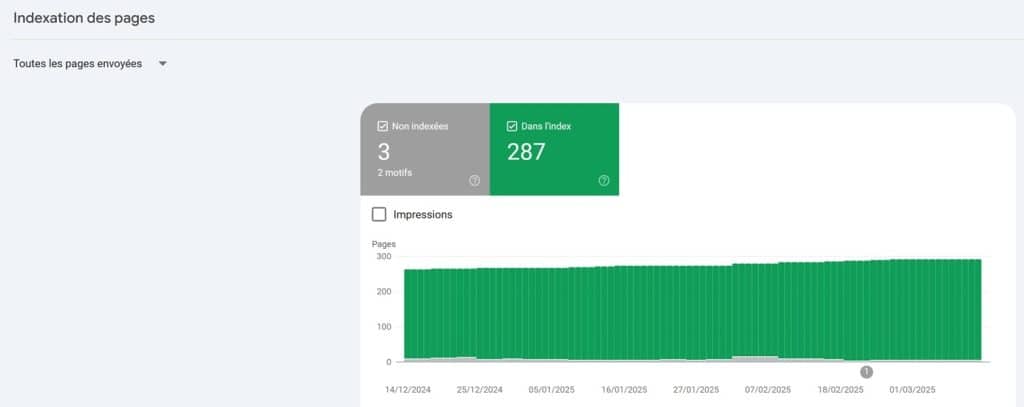Select the 'Non indexées' count of 3

(383, 152)
